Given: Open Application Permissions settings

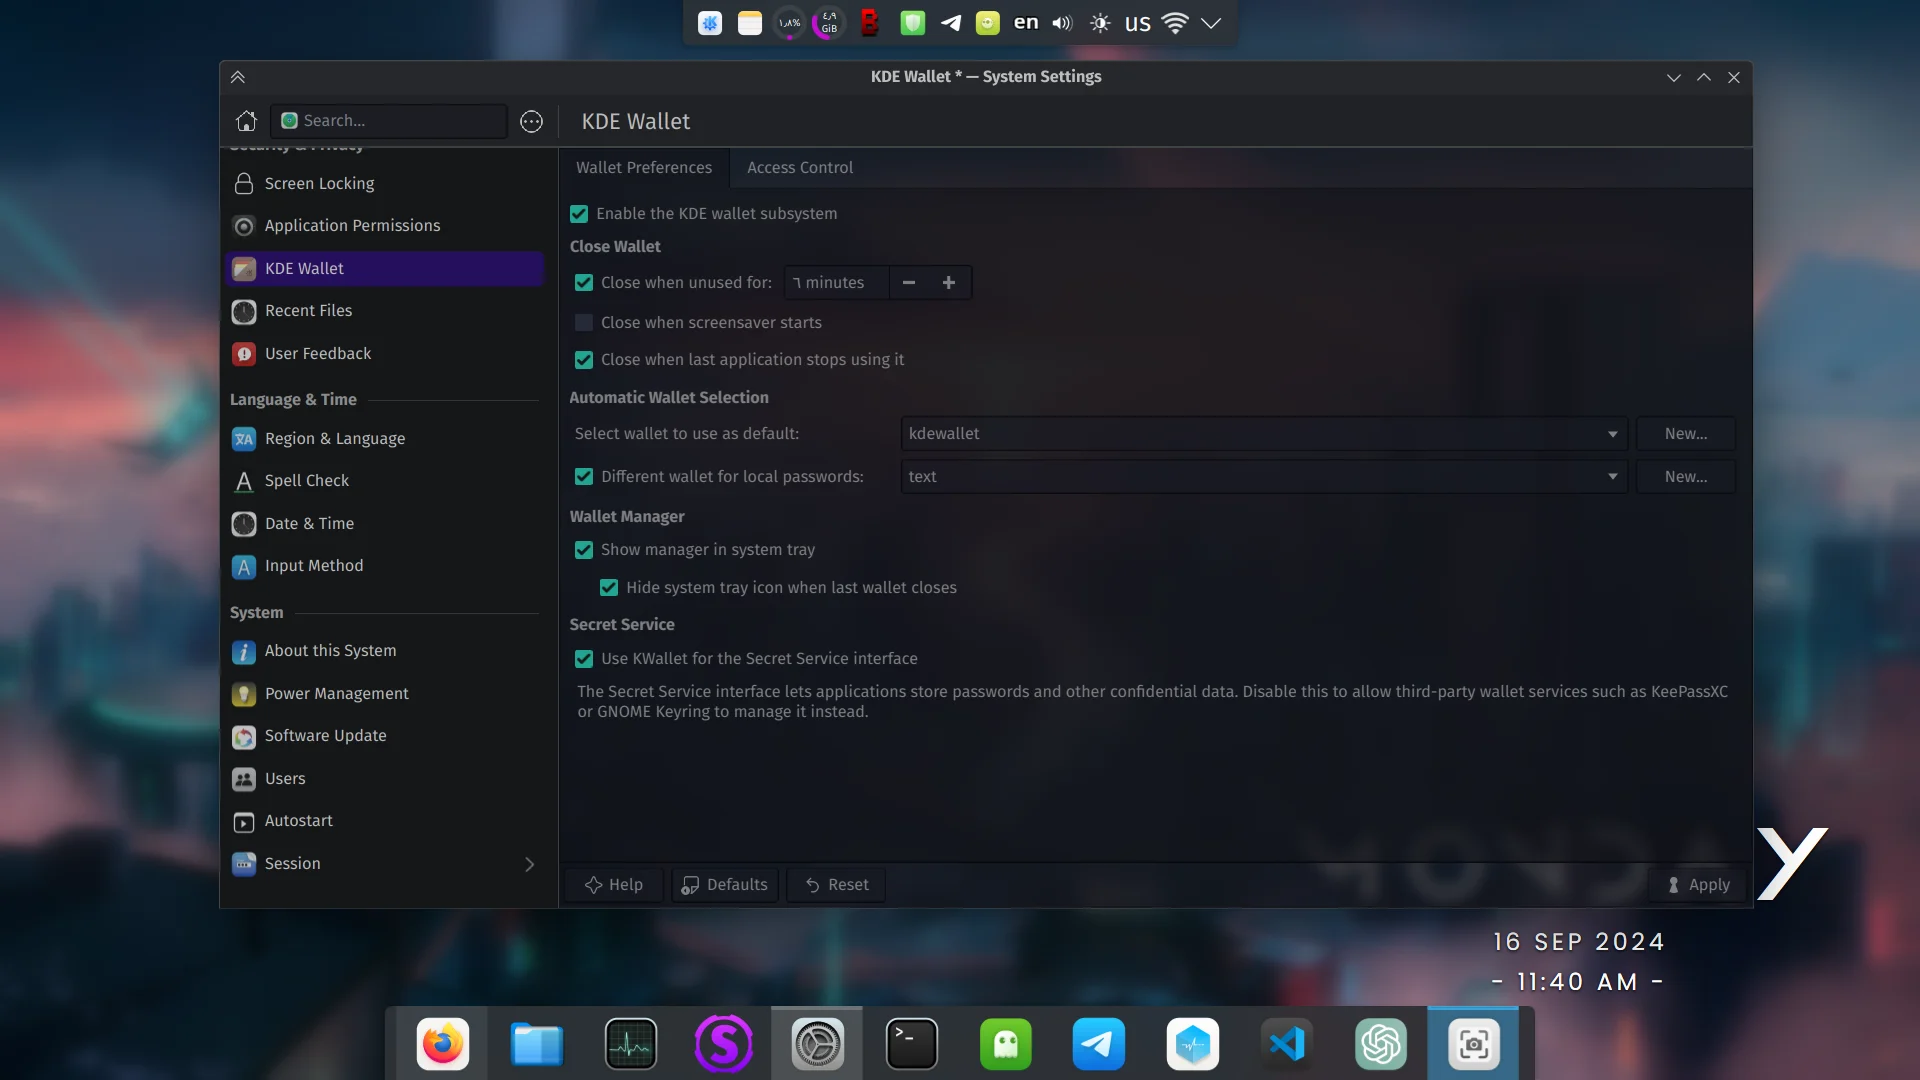Looking at the screenshot, I should [x=384, y=226].
